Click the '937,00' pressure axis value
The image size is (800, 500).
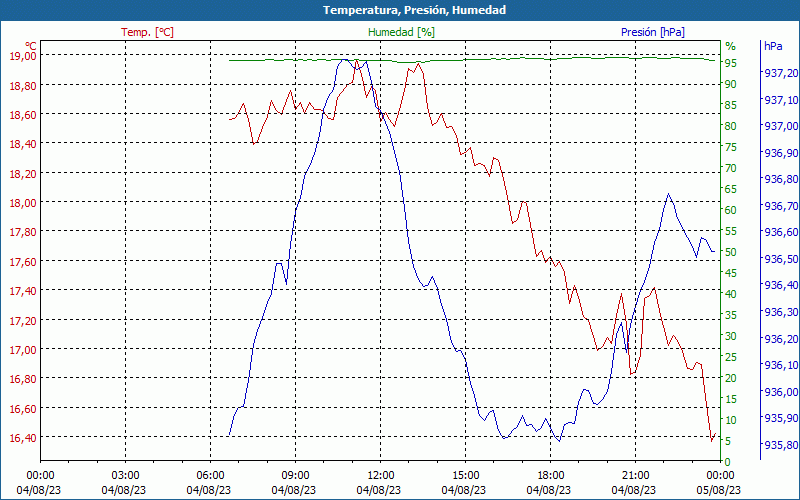[x=781, y=127]
